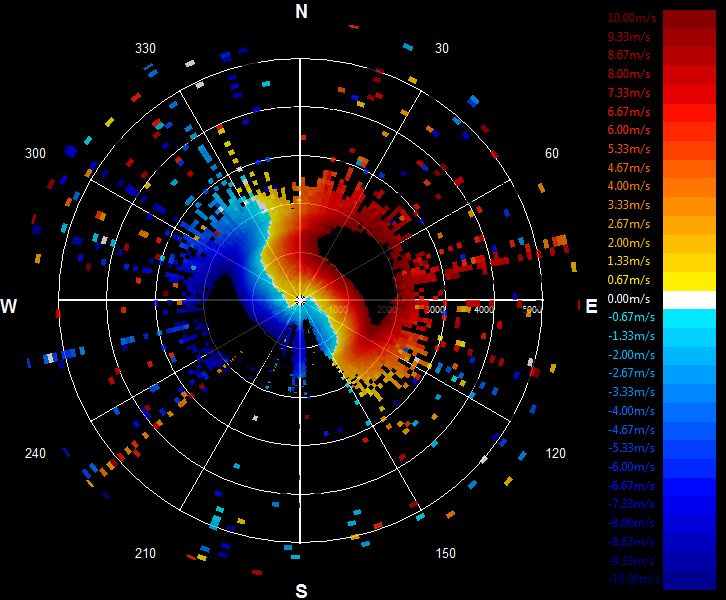Click the 4000 range ring label
This screenshot has width=726, height=600.
484,309
